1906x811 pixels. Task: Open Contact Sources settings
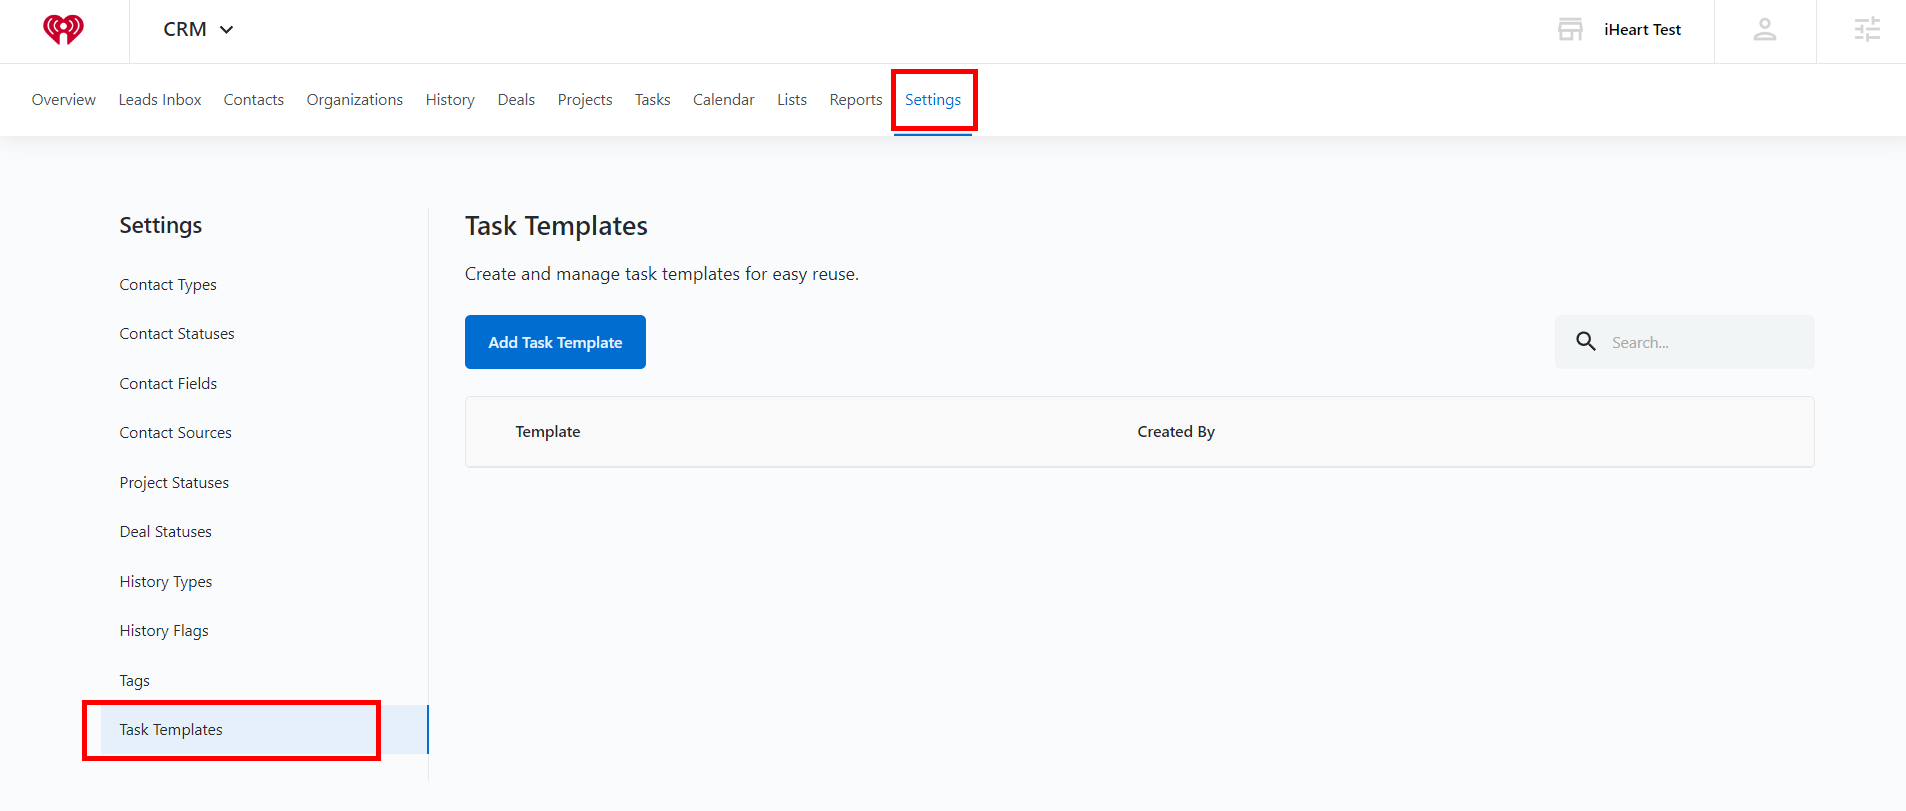click(176, 433)
